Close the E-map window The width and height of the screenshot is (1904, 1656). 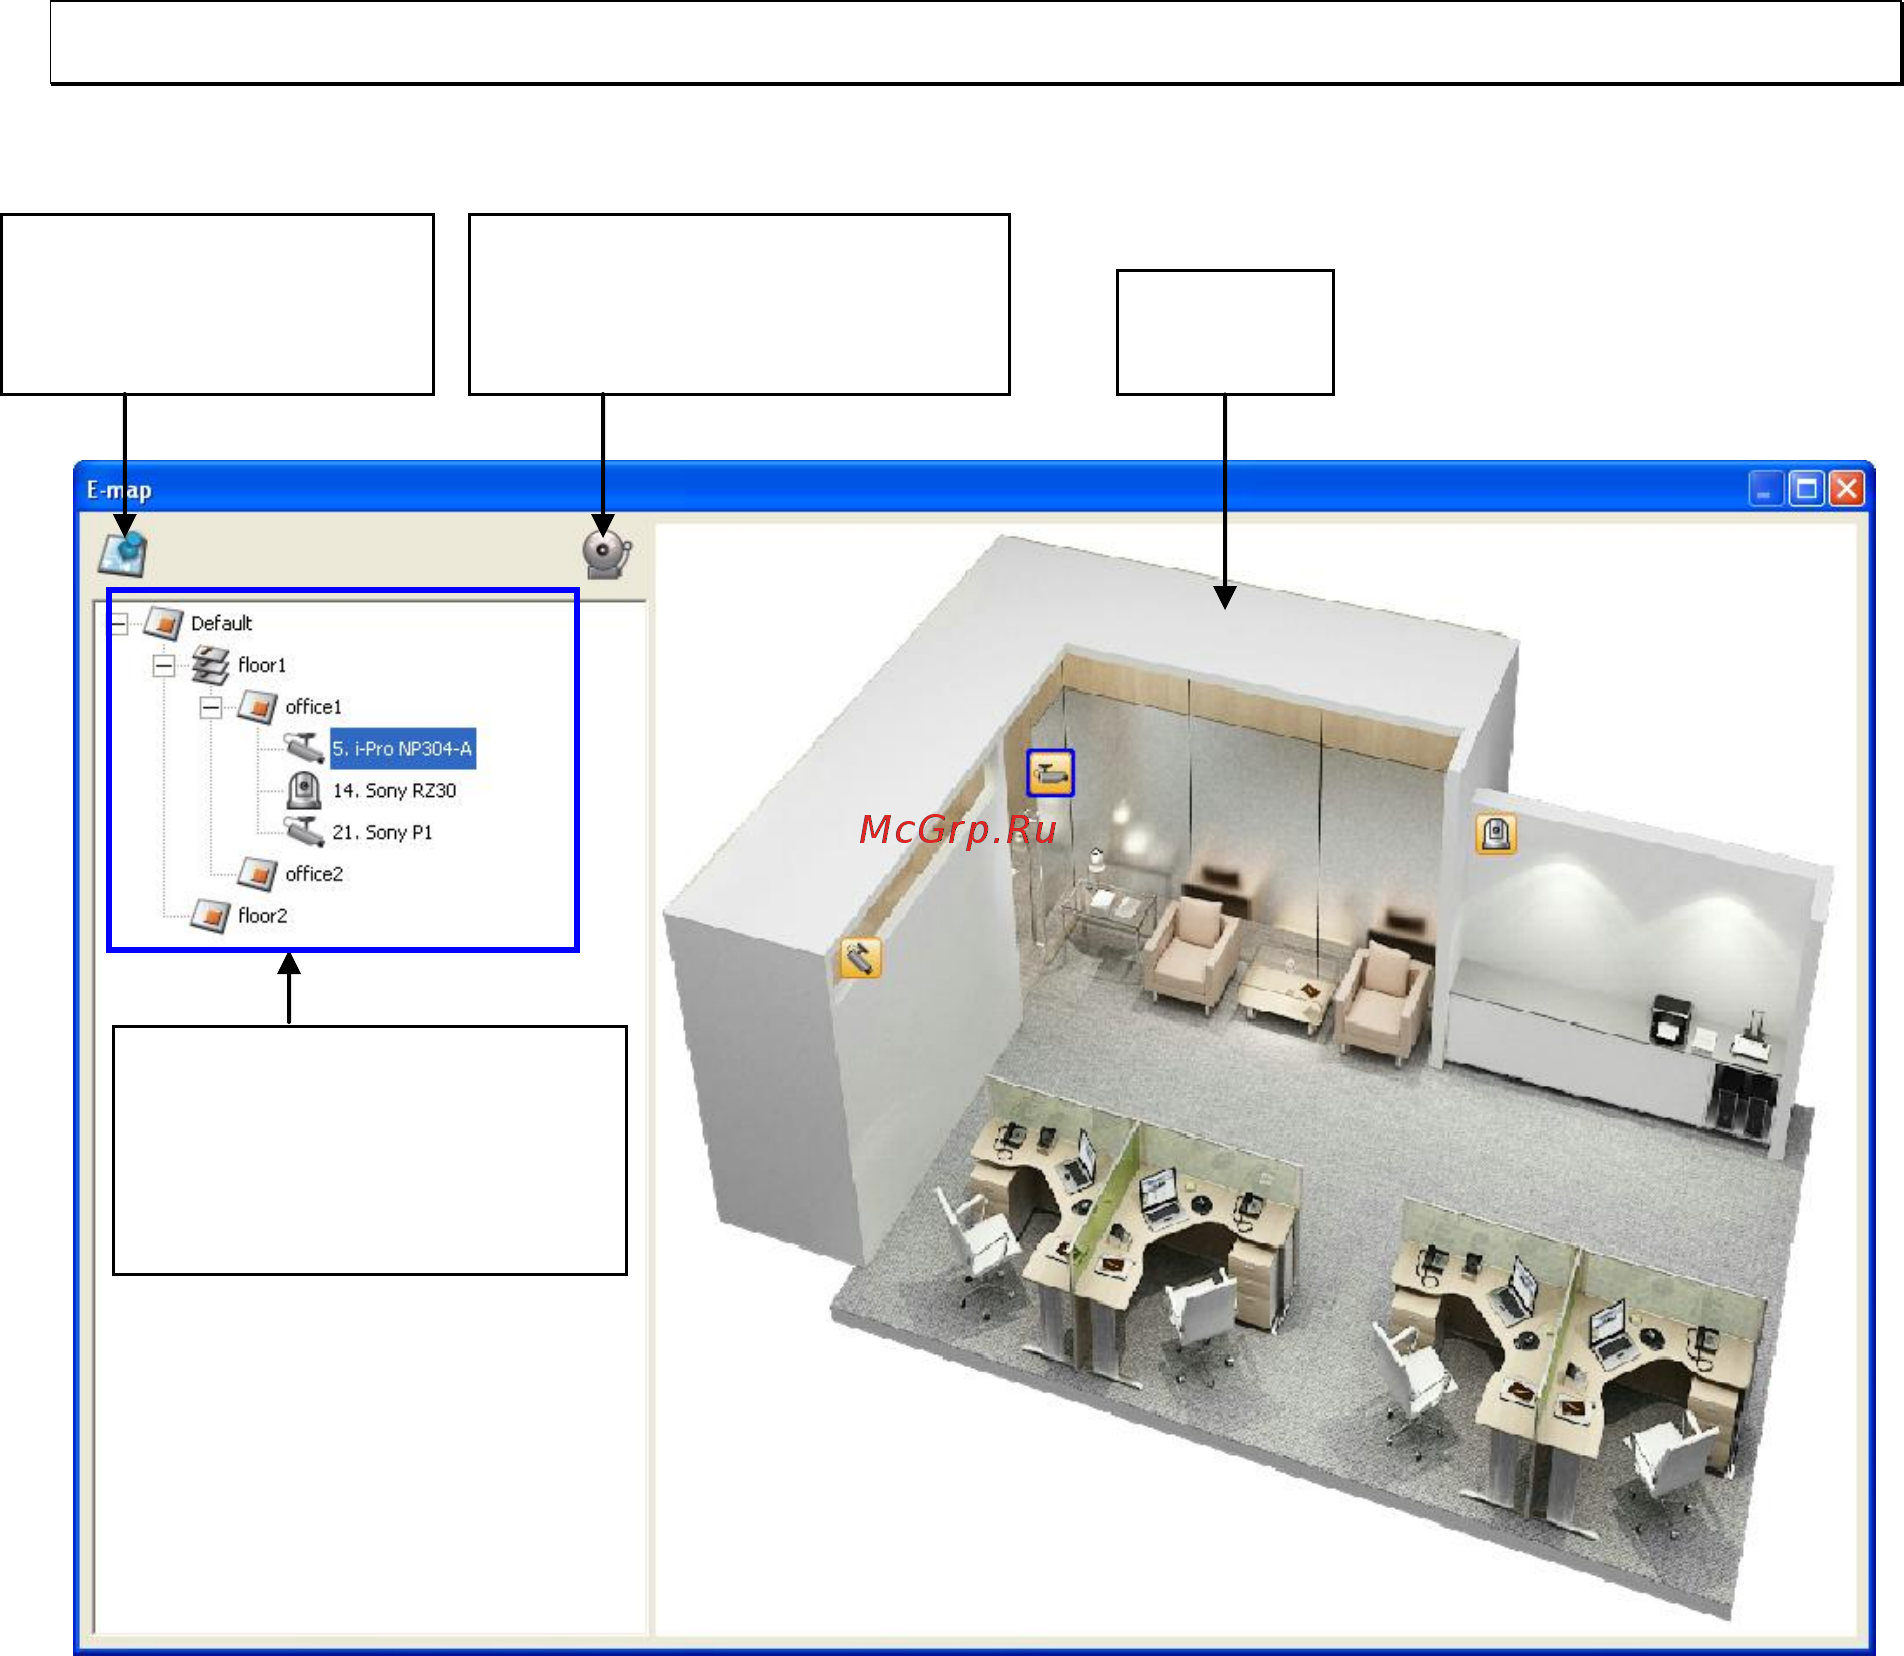[1846, 489]
